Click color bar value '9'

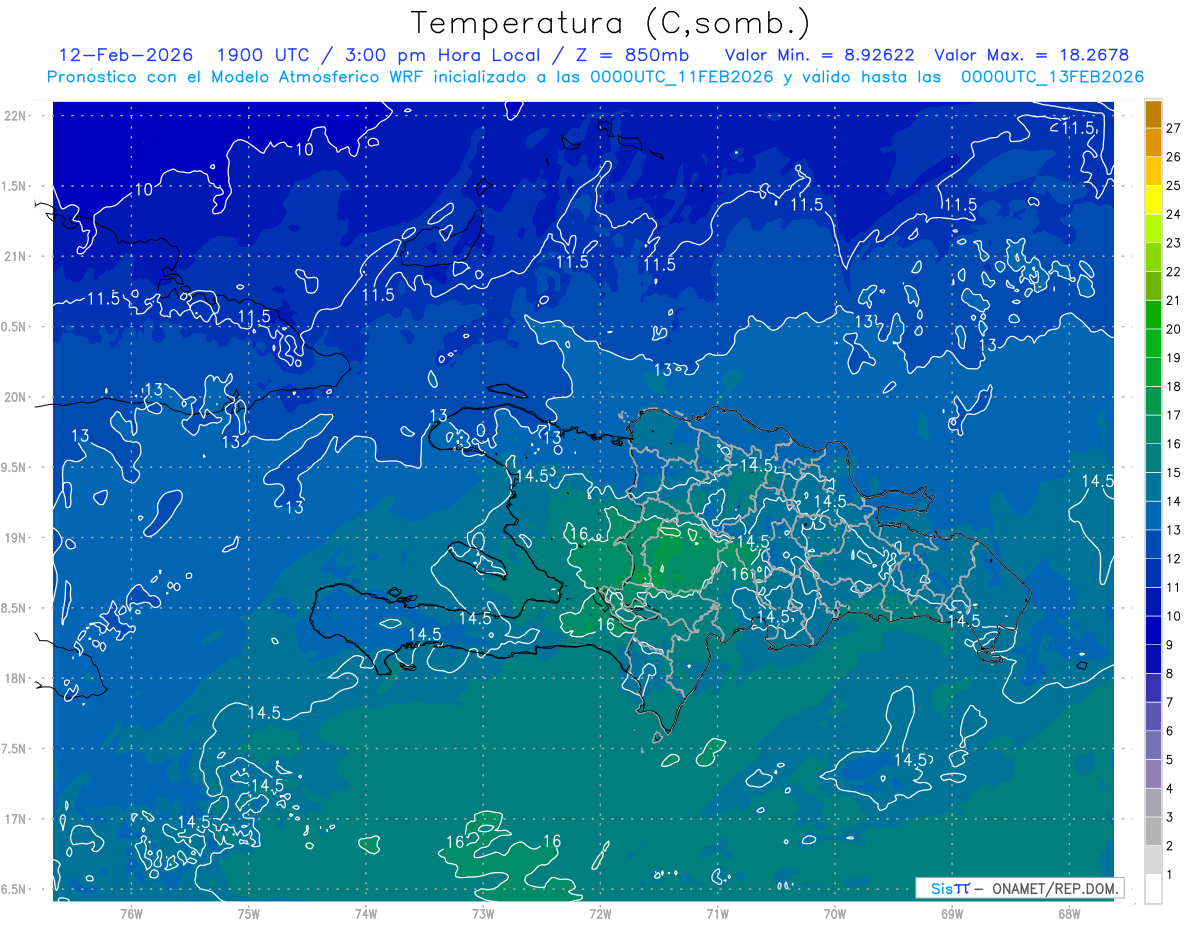point(1170,645)
